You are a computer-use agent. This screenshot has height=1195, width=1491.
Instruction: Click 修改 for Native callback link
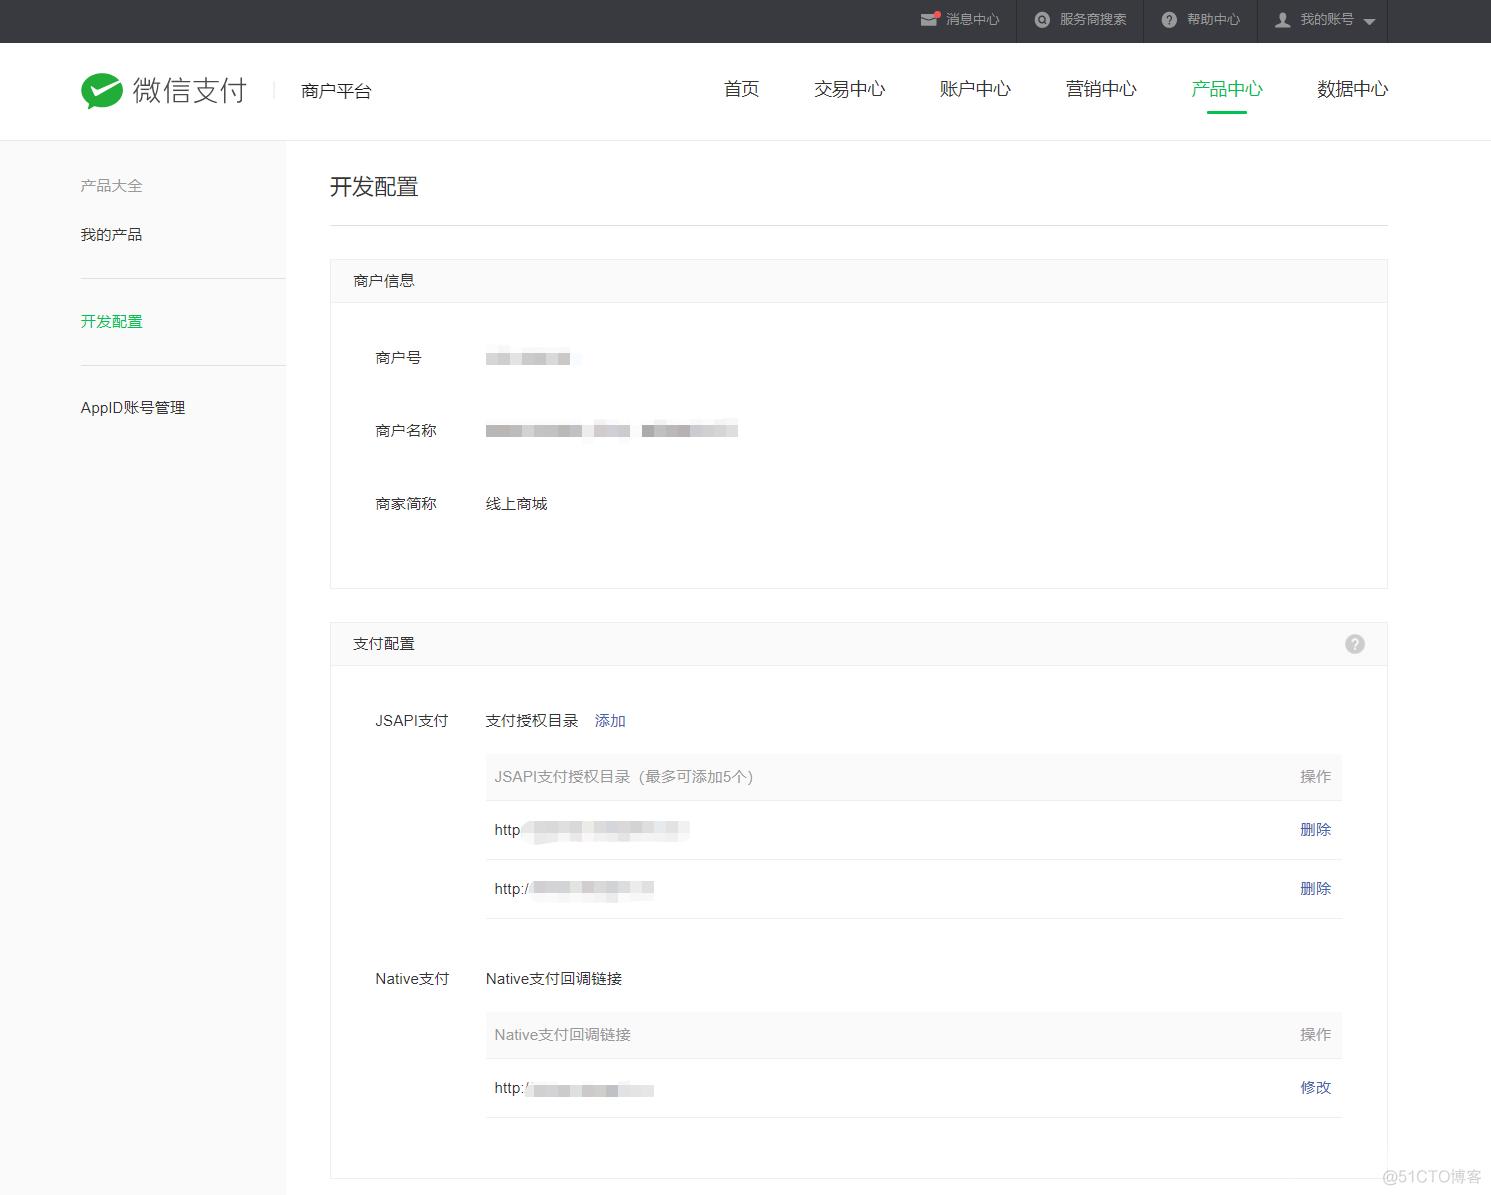click(x=1315, y=1088)
